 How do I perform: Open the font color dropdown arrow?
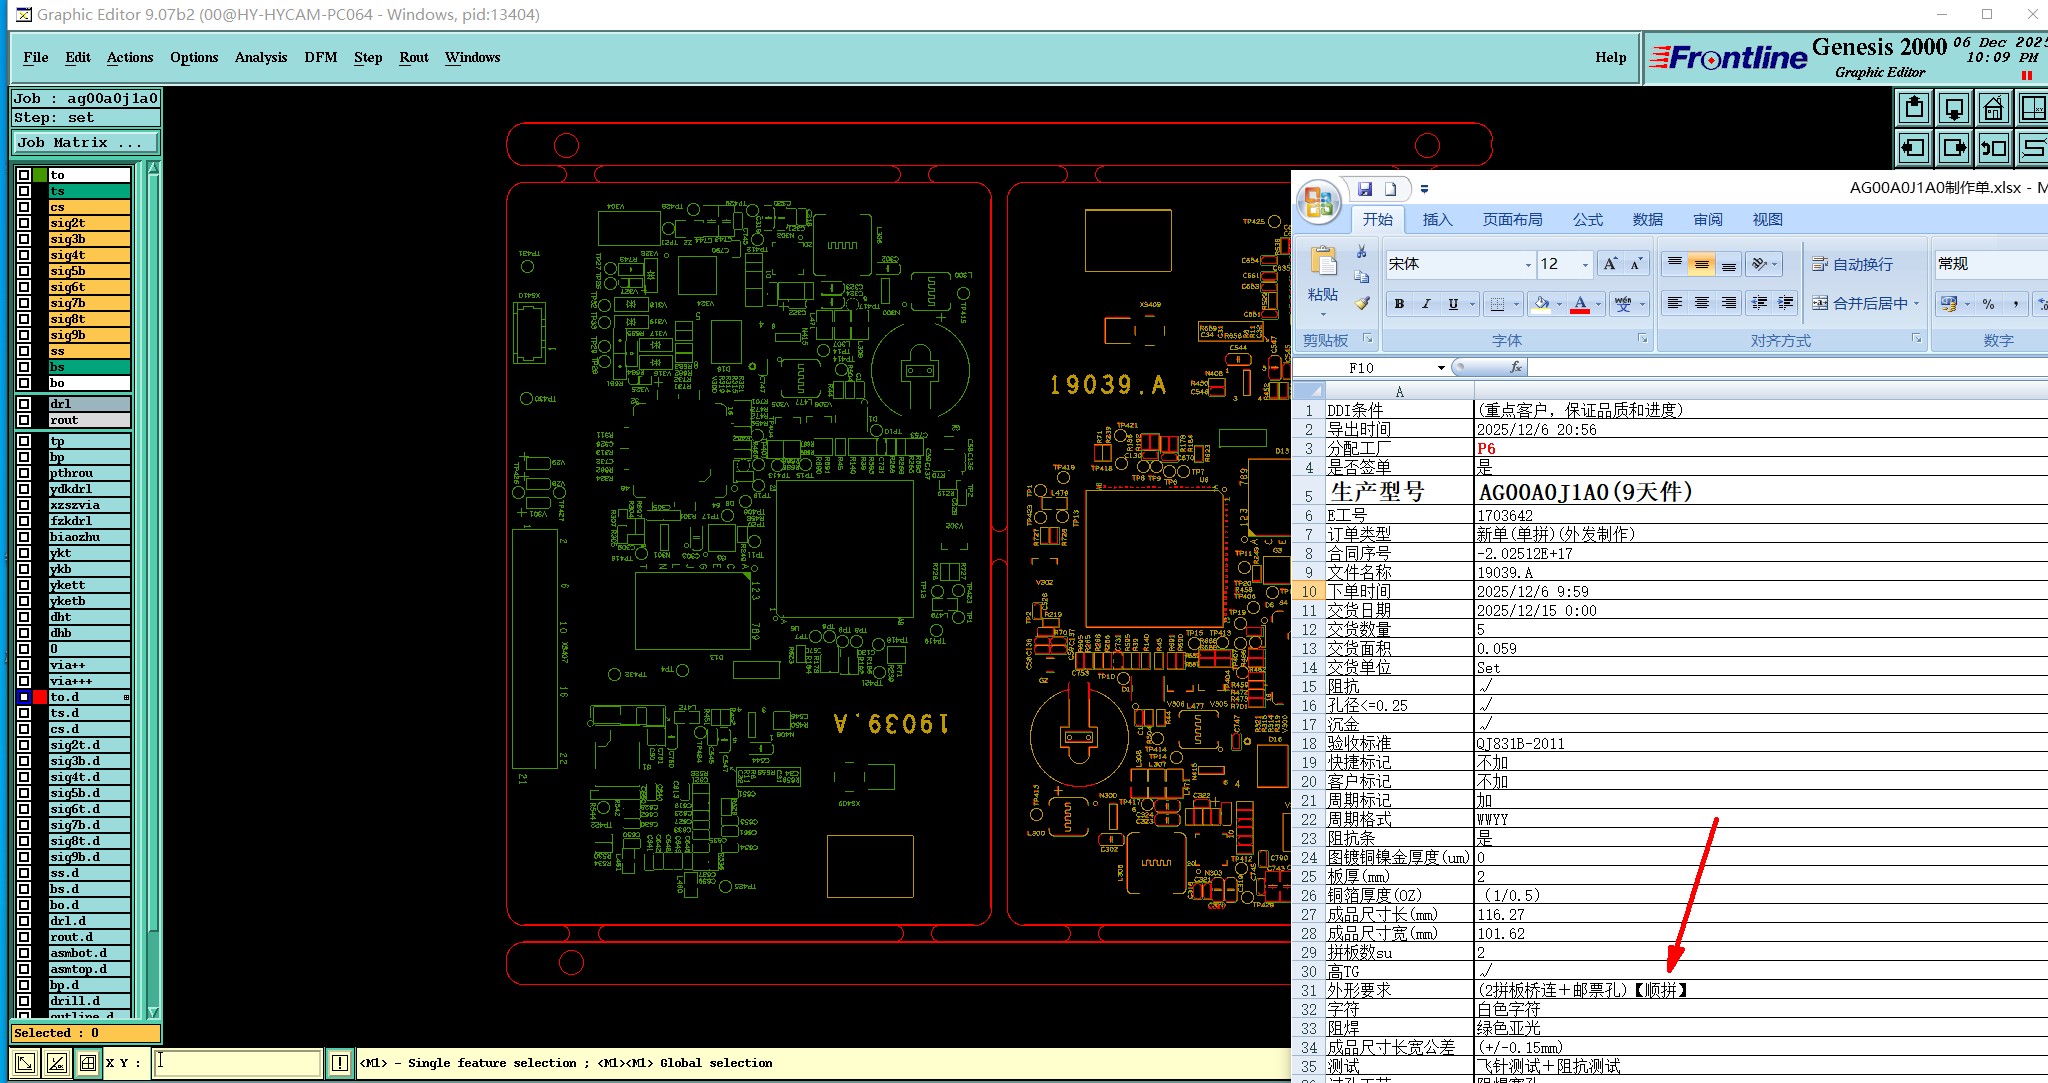(1598, 304)
